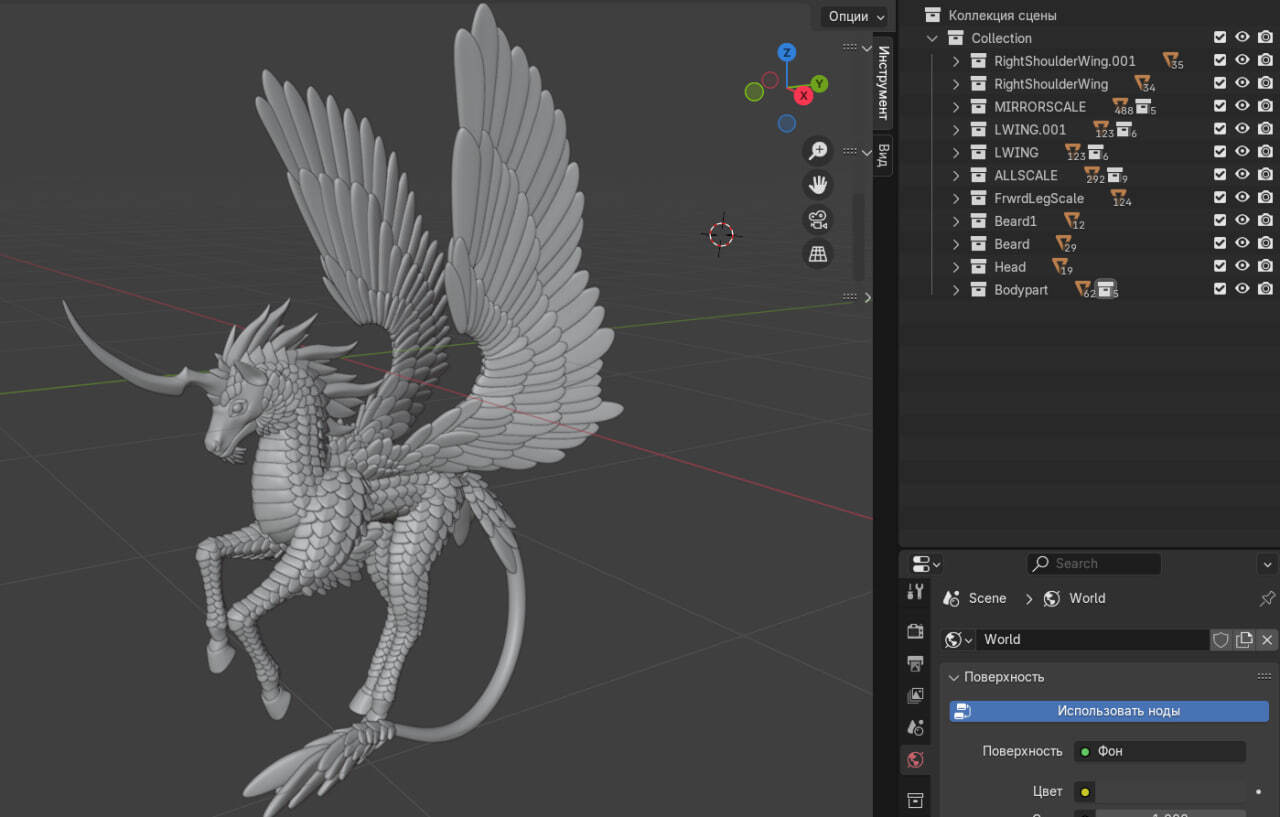Click the World datablock name field

pyautogui.click(x=1093, y=640)
